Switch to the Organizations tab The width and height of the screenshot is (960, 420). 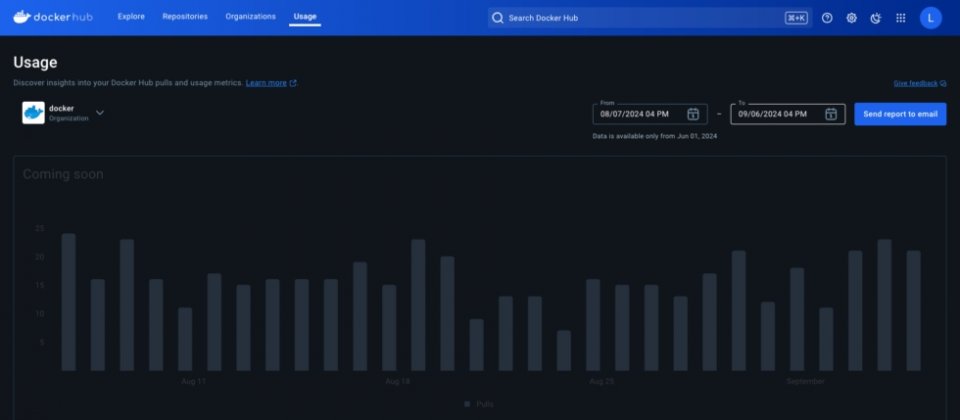[x=250, y=17]
